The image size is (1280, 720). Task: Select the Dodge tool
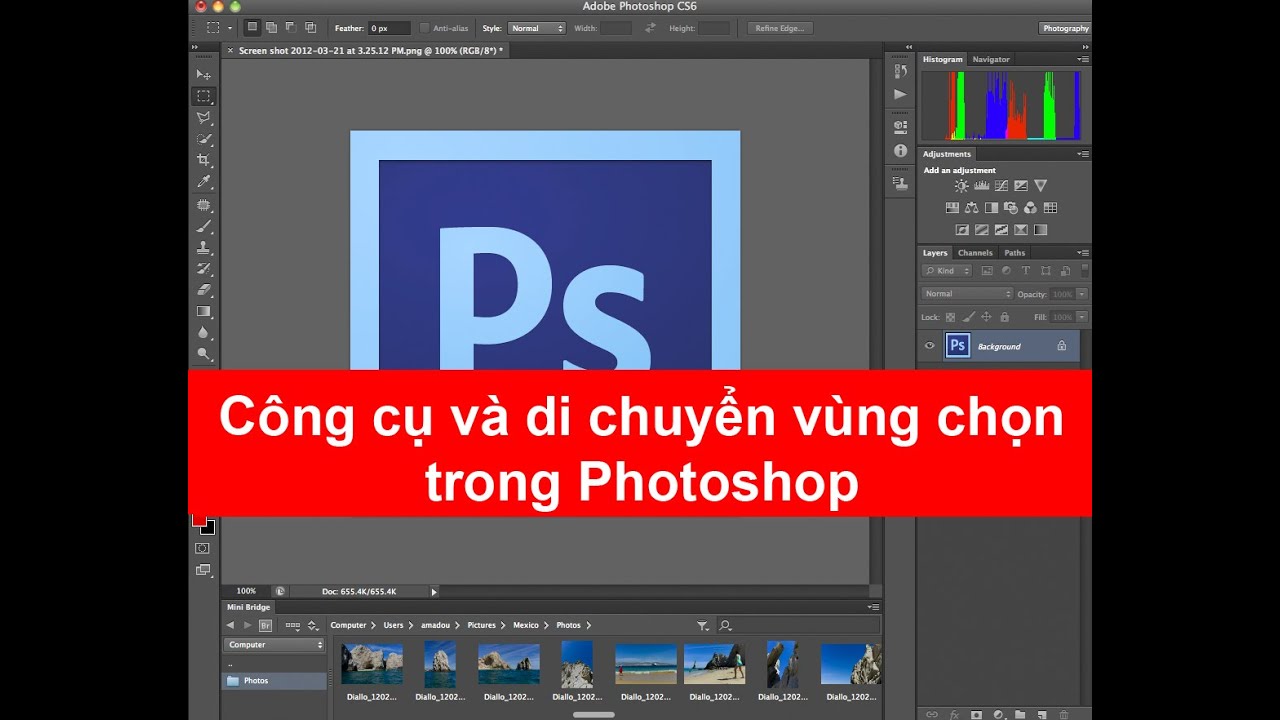coord(203,353)
